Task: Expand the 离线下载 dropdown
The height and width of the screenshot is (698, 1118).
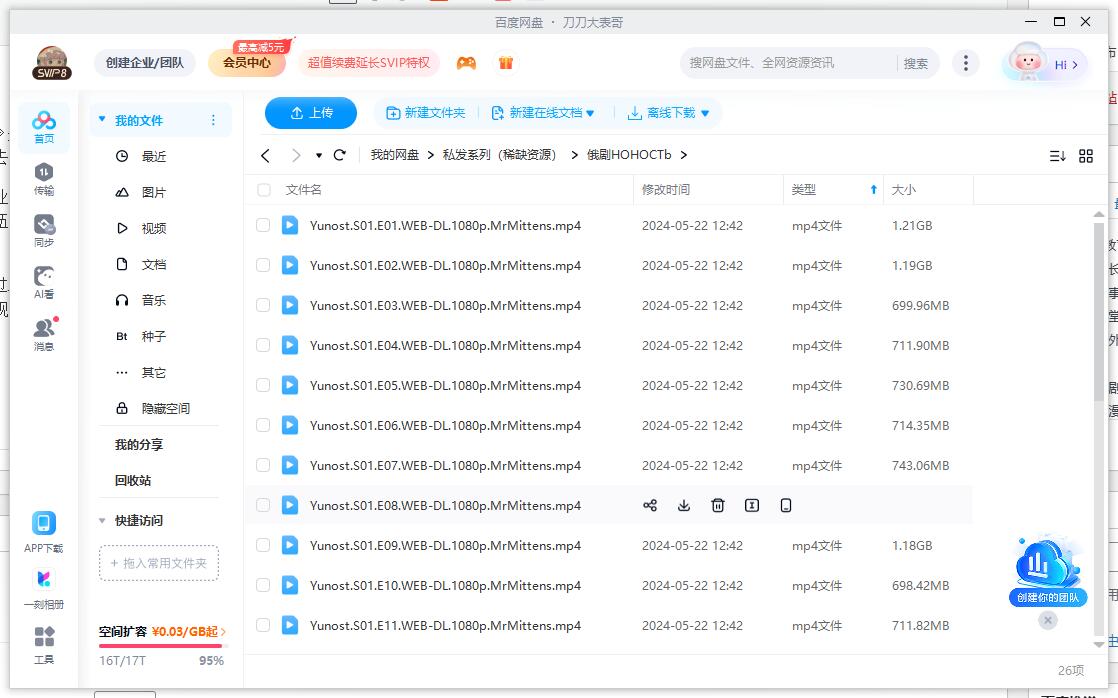Action: 670,113
